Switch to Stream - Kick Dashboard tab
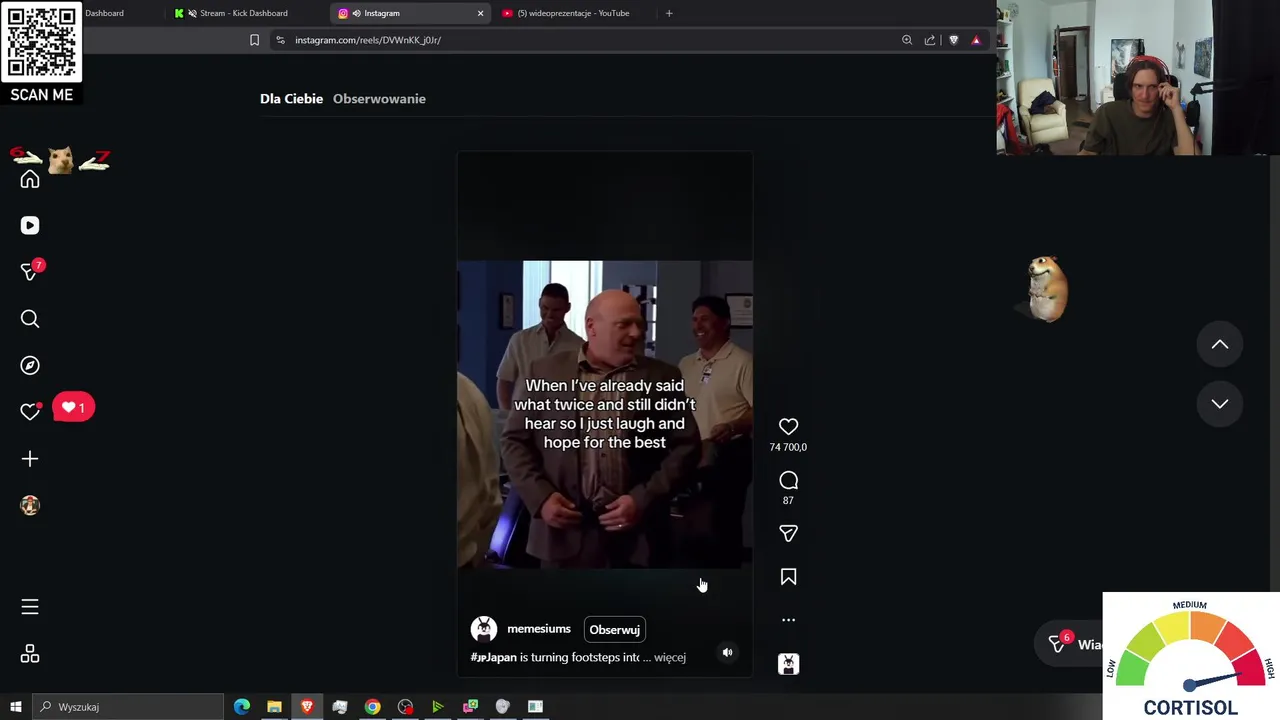1280x720 pixels. [243, 13]
